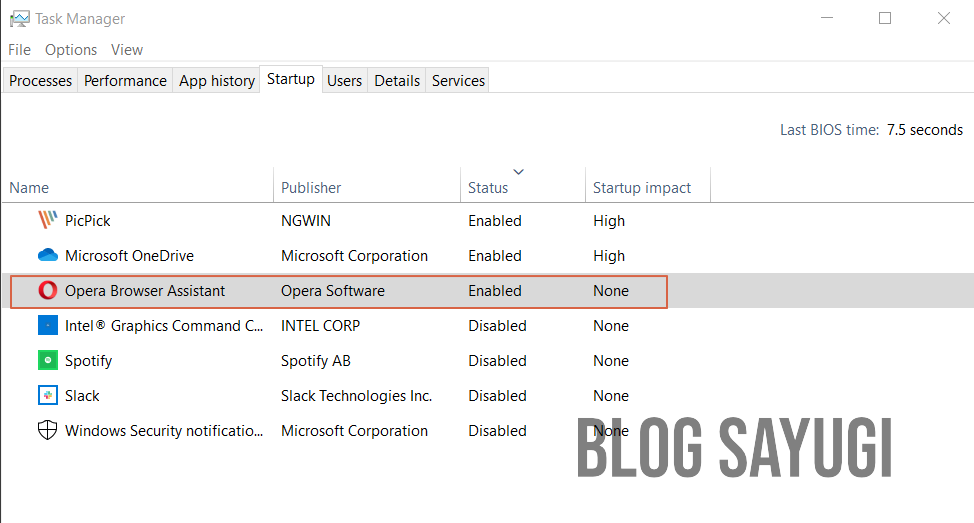Click the Intel Graphics Command Center icon
The width and height of the screenshot is (974, 523).
click(47, 325)
